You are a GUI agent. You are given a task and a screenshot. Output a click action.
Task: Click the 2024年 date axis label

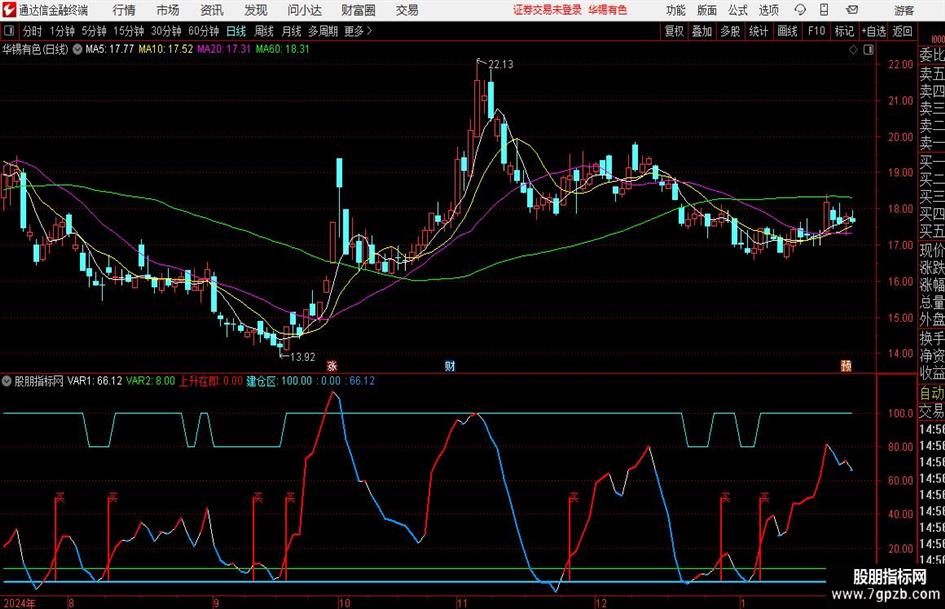click(19, 603)
